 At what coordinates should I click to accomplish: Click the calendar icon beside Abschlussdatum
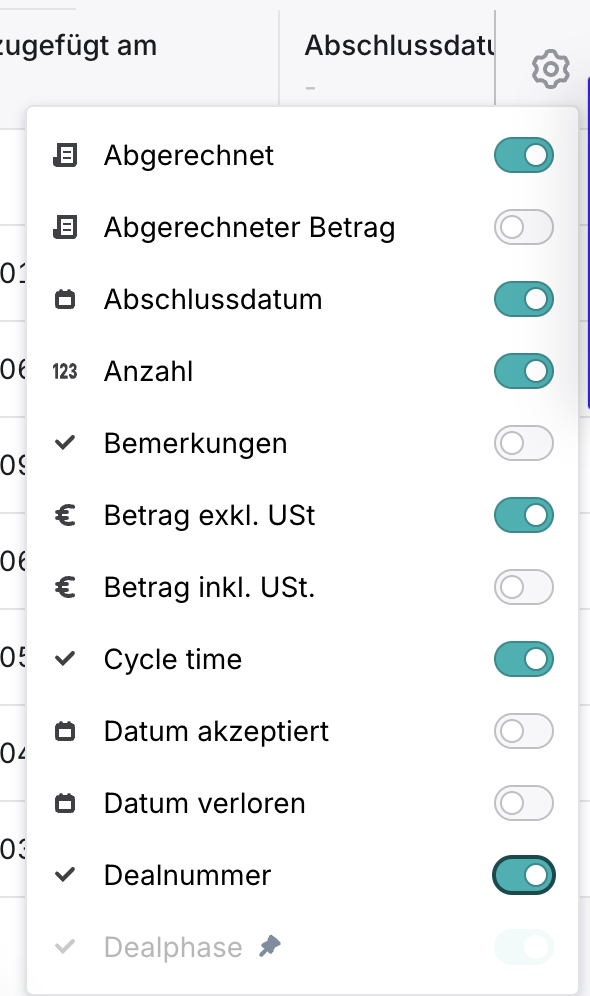coord(65,299)
